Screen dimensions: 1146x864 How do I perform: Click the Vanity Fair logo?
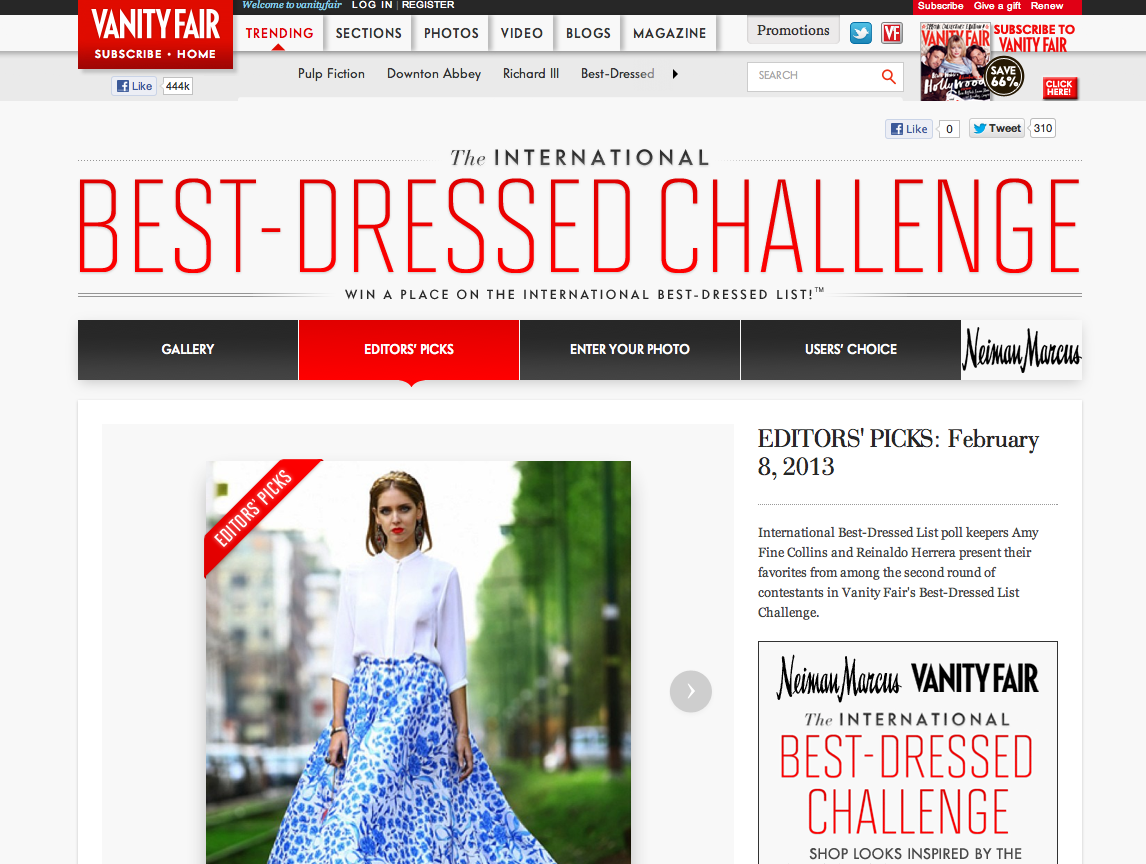pyautogui.click(x=155, y=24)
